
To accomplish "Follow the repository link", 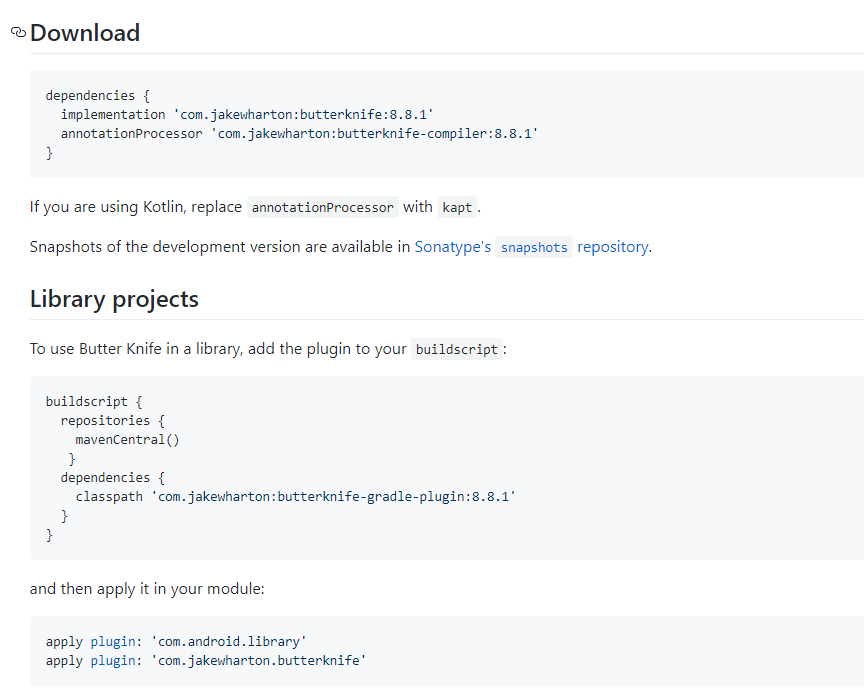I will [612, 247].
